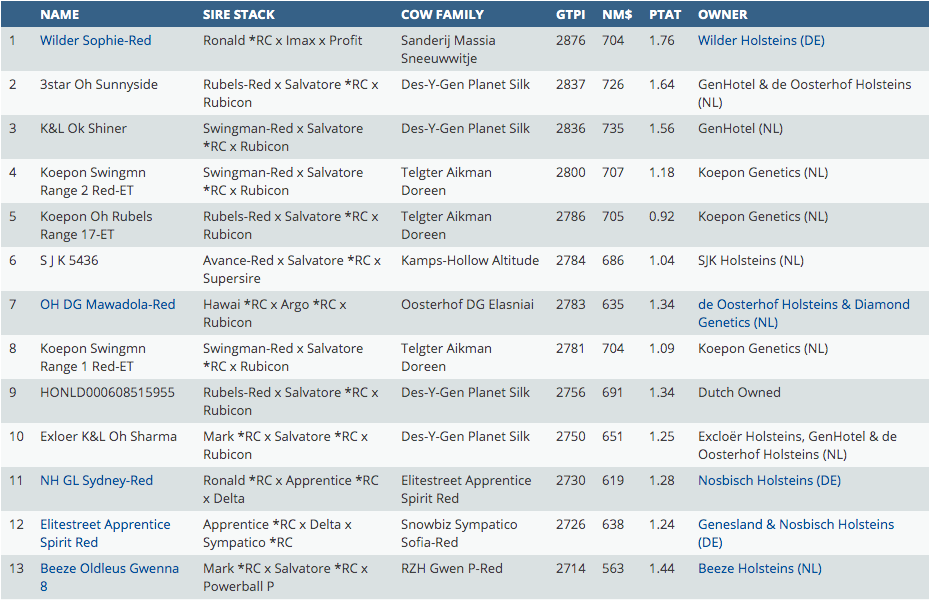The width and height of the screenshot is (929, 600).
Task: Click the COW FAMILY column header
Action: tap(442, 15)
